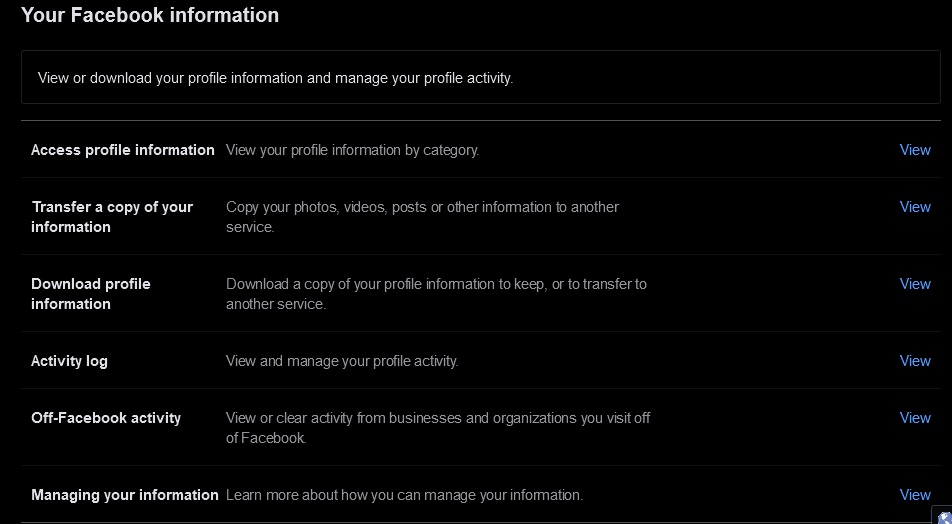Click the globe icon in the corner widget
This screenshot has width=952, height=524.
pos(947,518)
